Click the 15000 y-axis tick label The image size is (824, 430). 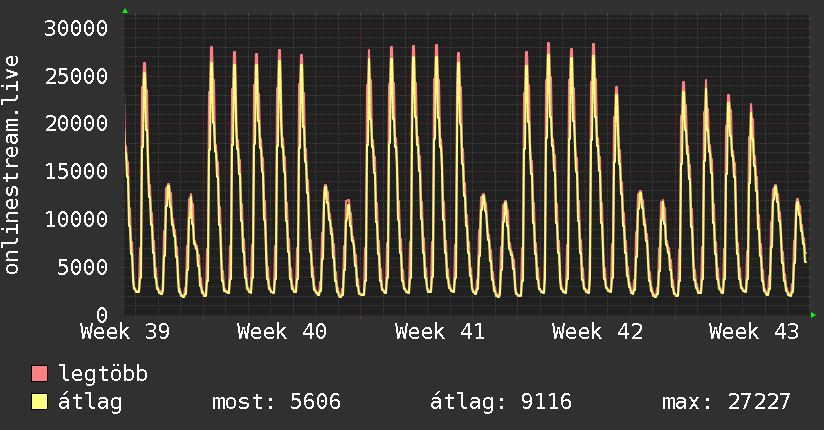coord(76,171)
